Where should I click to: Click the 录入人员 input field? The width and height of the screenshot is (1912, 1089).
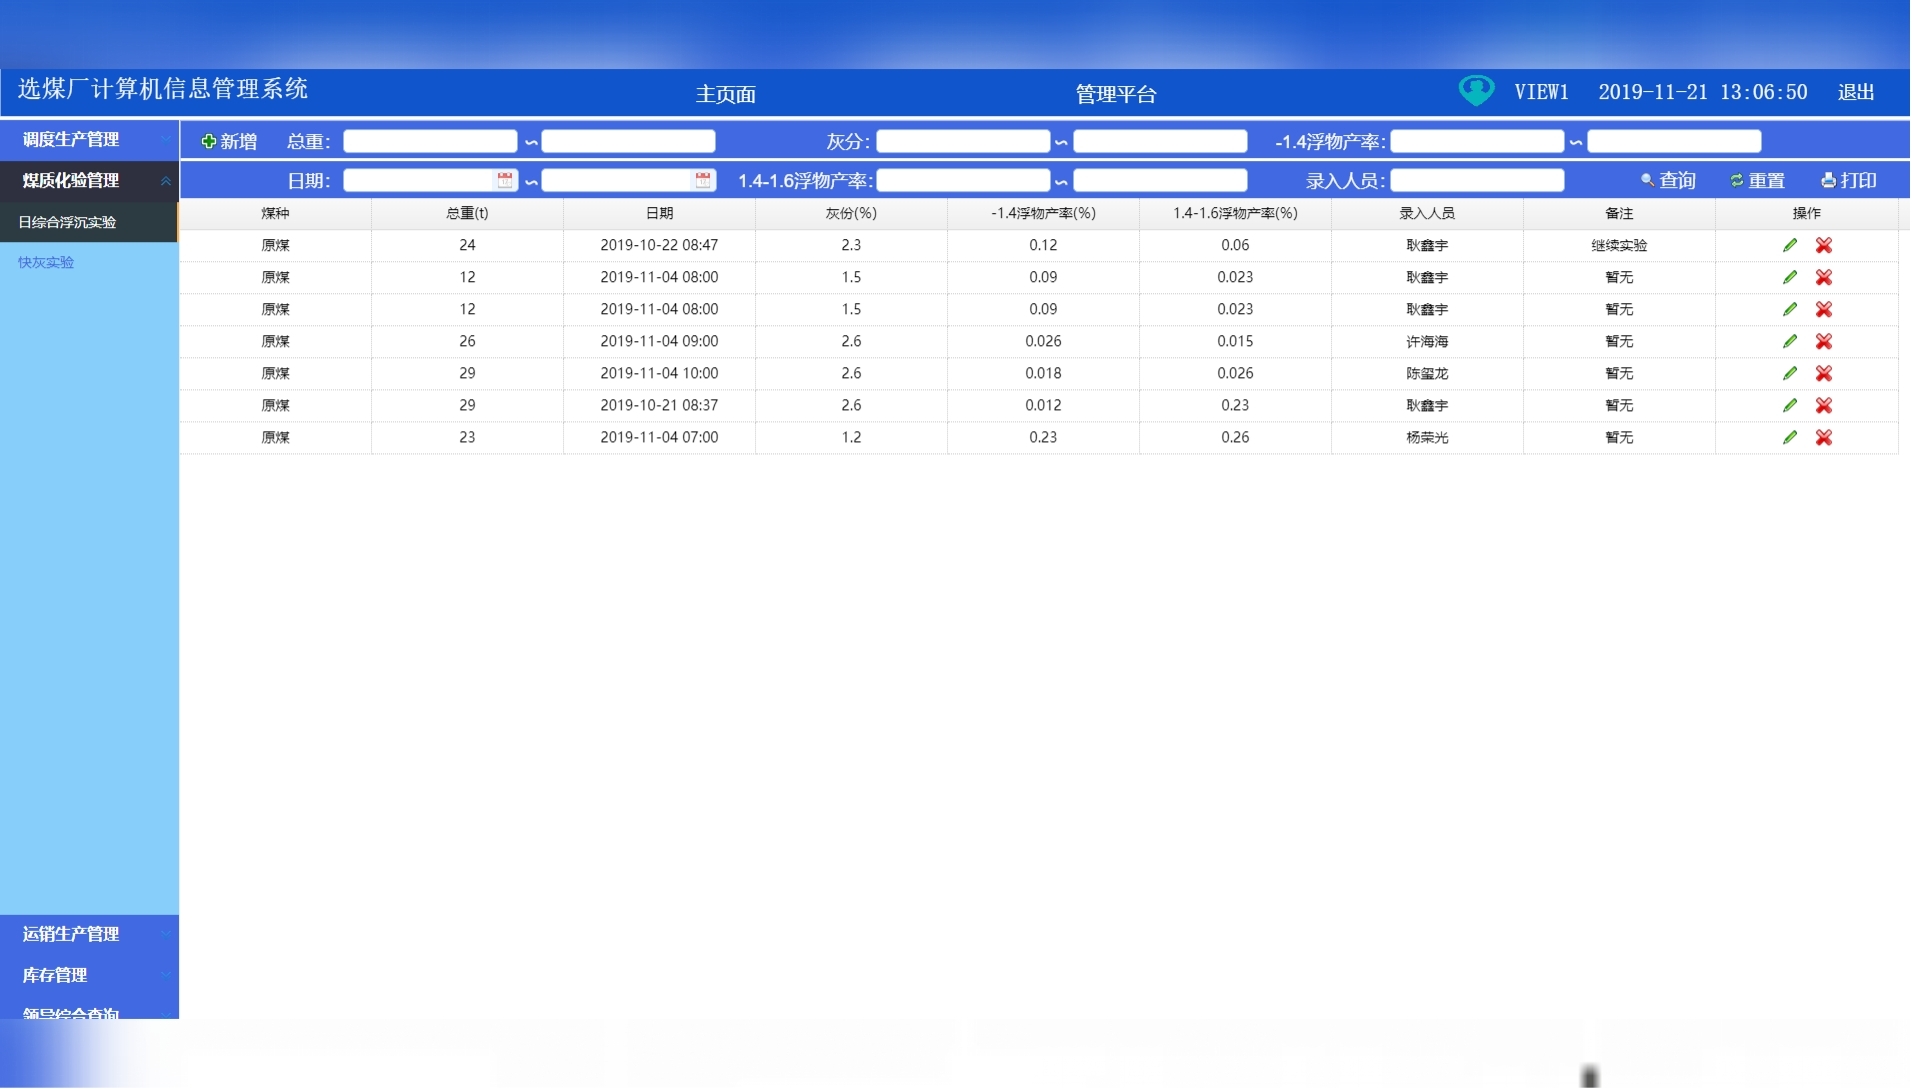point(1478,181)
